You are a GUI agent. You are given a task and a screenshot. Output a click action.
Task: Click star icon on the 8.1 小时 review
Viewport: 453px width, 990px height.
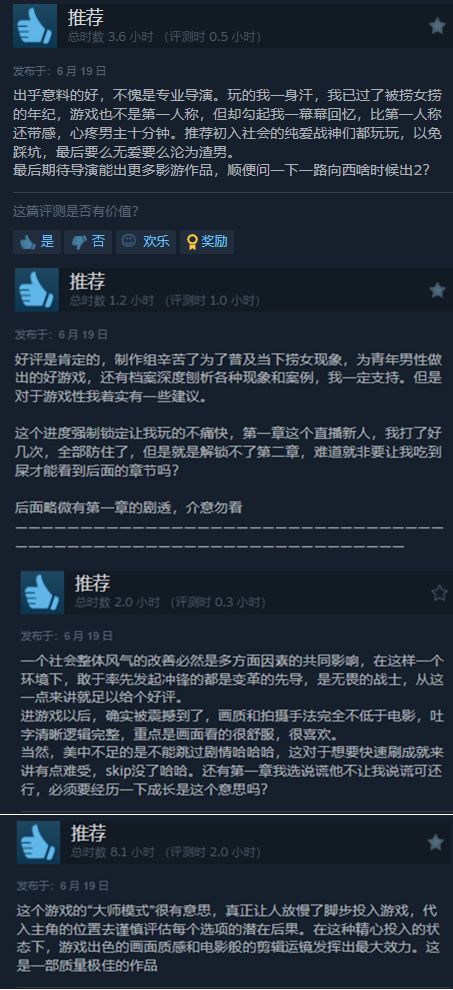click(436, 842)
